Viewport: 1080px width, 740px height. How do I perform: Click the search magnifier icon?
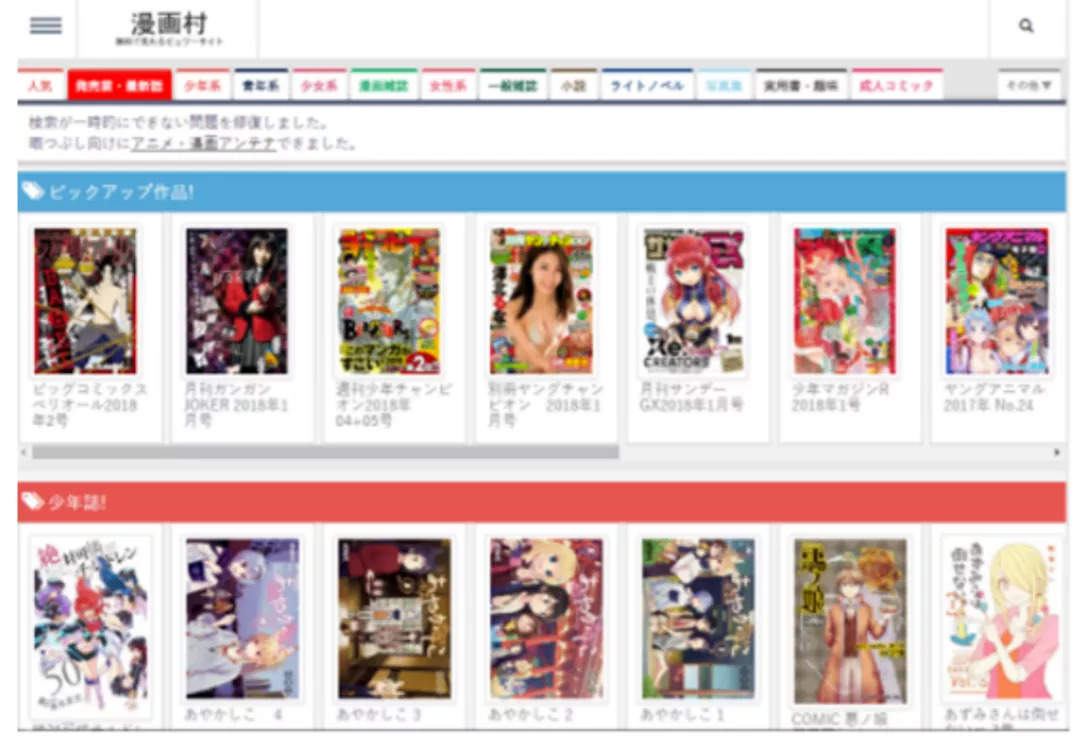coord(1026,27)
